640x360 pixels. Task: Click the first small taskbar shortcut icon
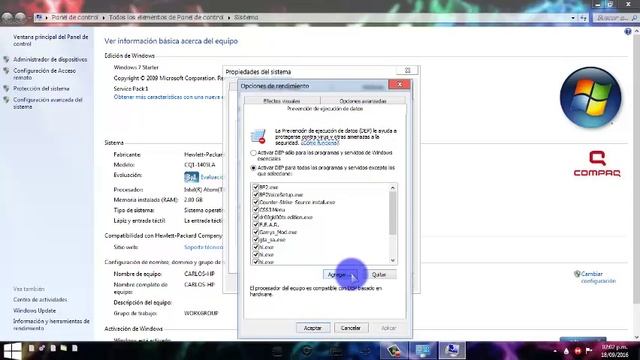click(x=31, y=348)
